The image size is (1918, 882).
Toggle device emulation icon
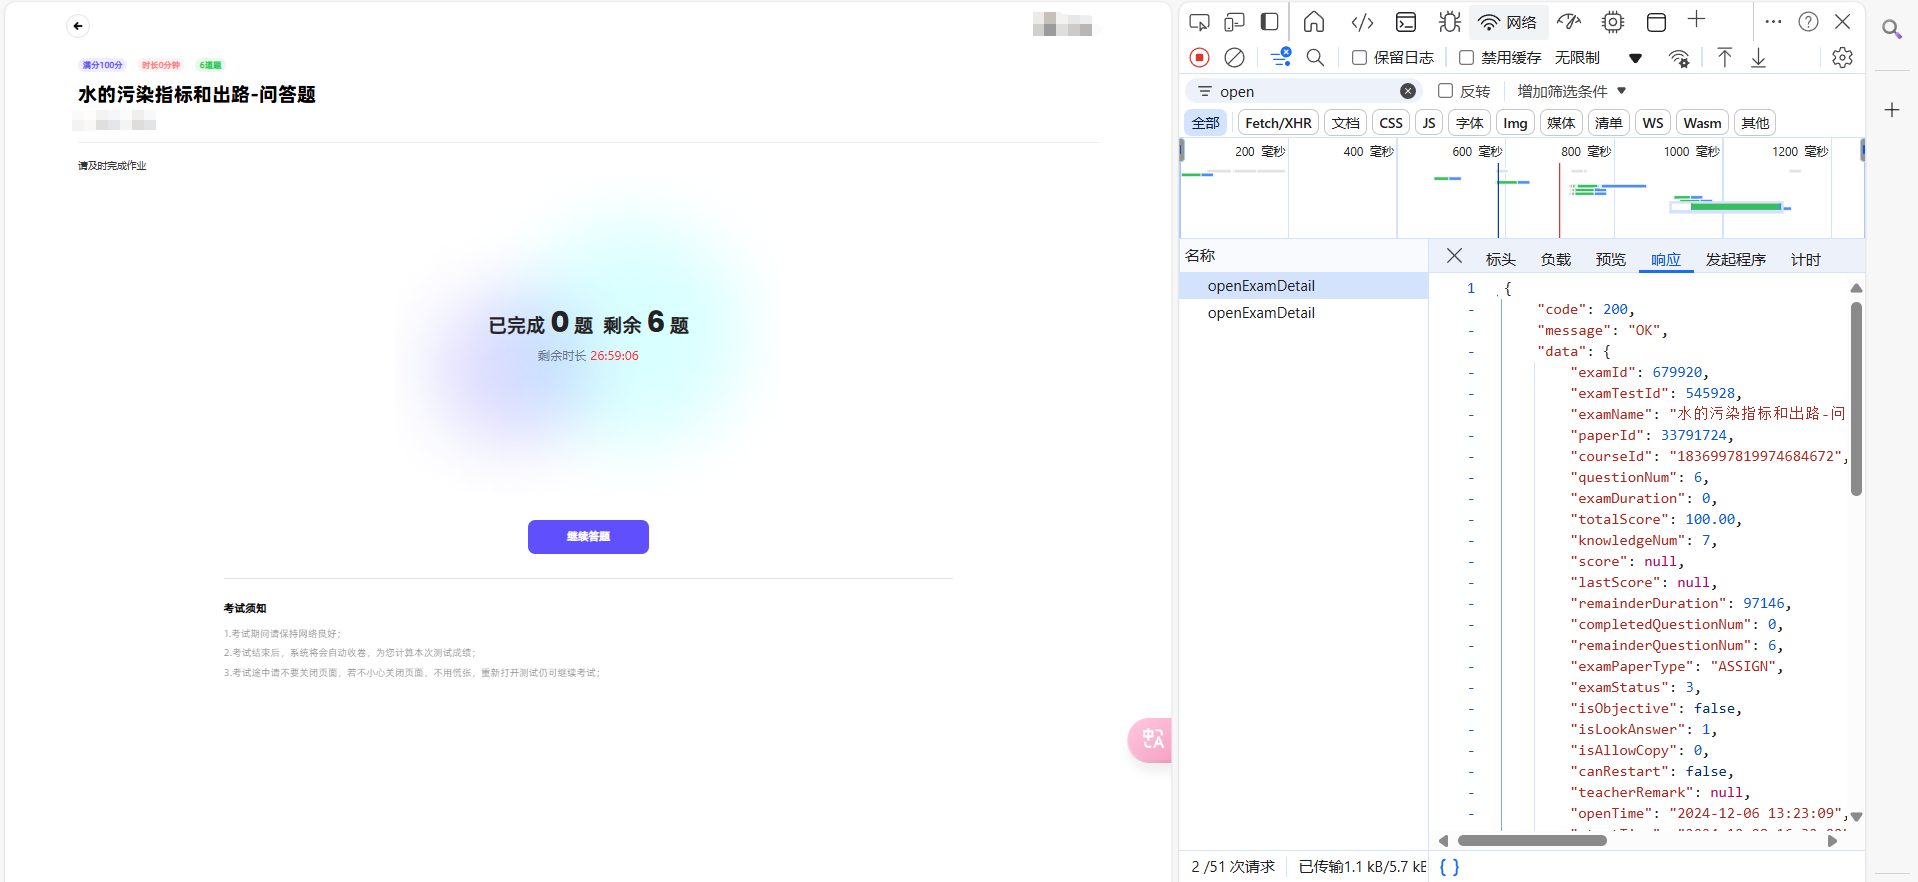point(1234,22)
